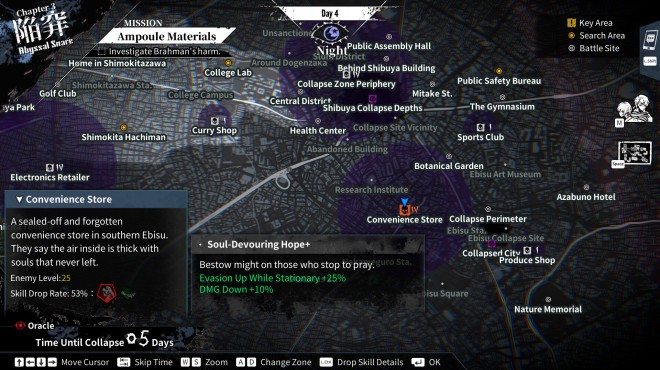Click the OK enter key icon

(x=418, y=362)
